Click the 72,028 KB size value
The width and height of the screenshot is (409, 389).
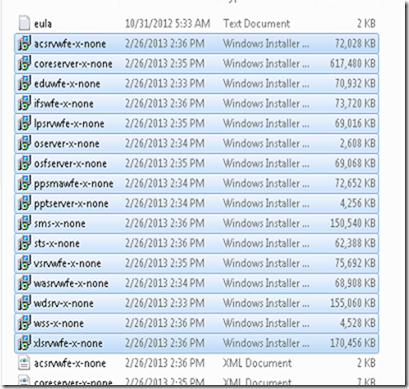(355, 43)
